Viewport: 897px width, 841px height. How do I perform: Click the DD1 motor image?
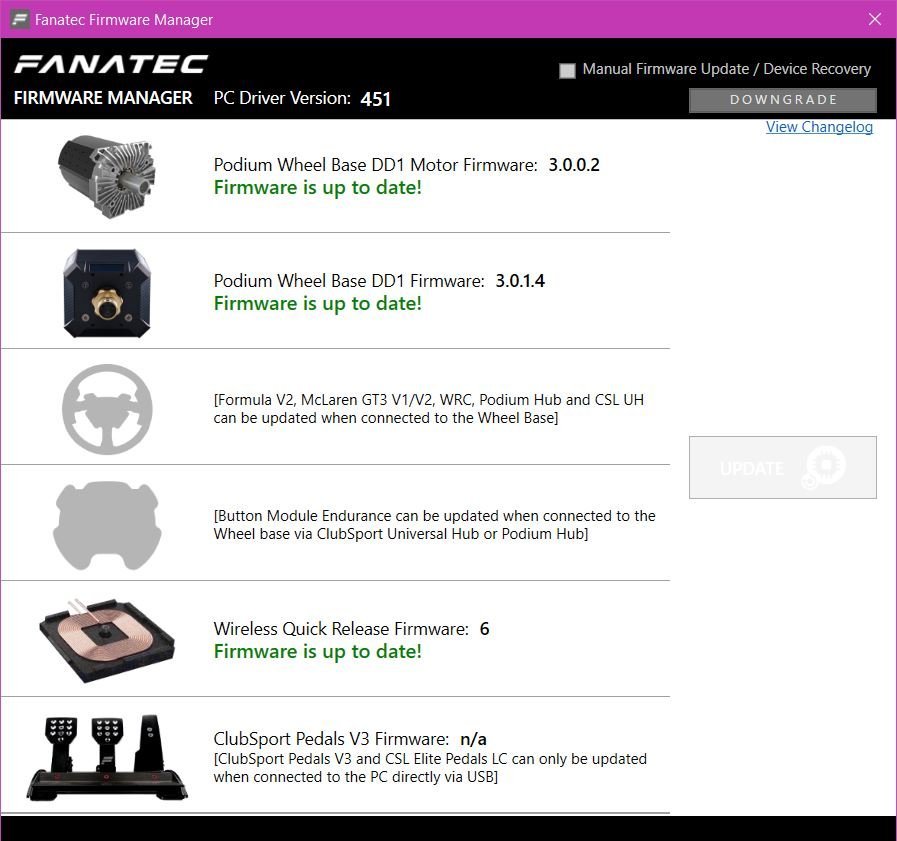click(106, 176)
